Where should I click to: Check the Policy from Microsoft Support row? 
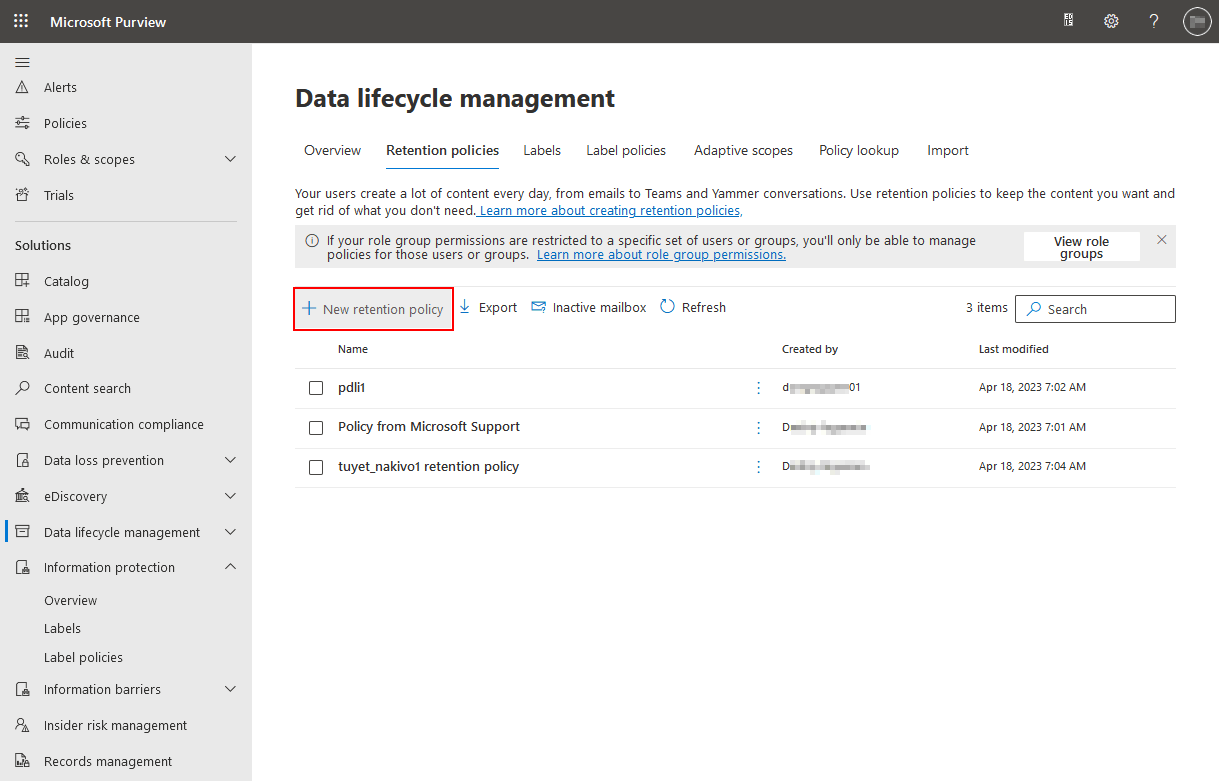(x=316, y=427)
